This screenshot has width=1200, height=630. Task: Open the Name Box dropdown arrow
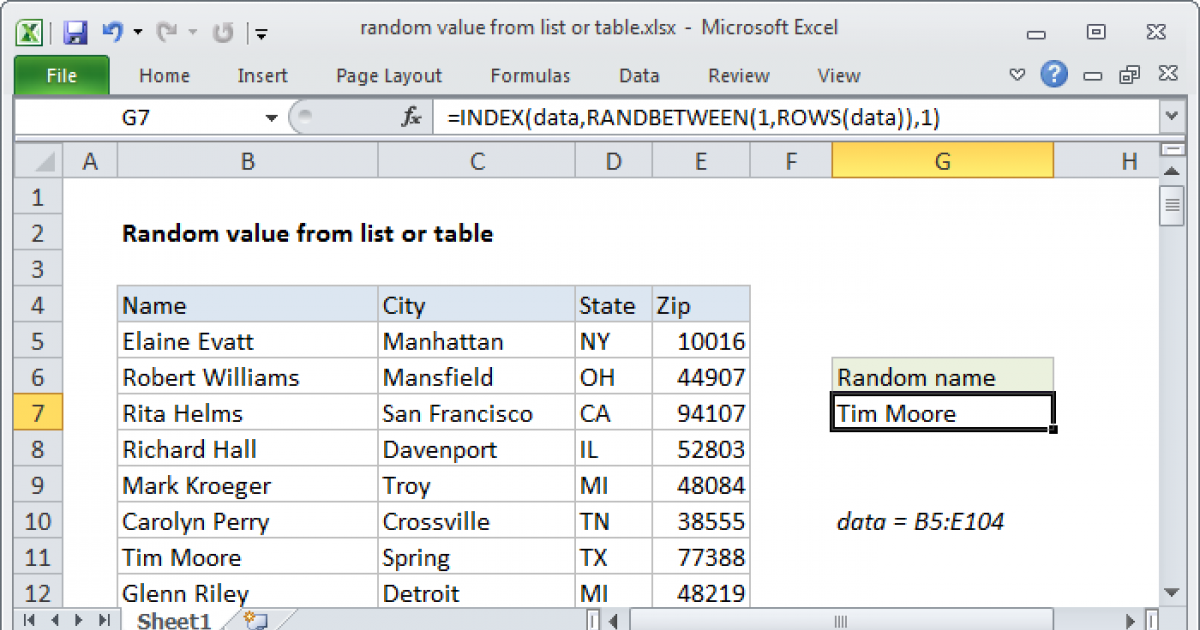tap(271, 118)
